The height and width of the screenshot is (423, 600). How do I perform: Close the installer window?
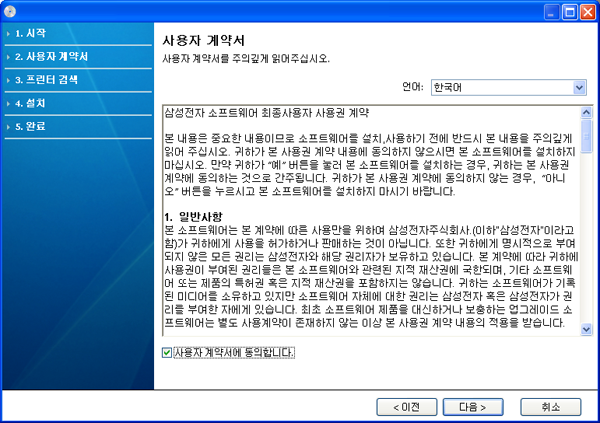coord(588,12)
